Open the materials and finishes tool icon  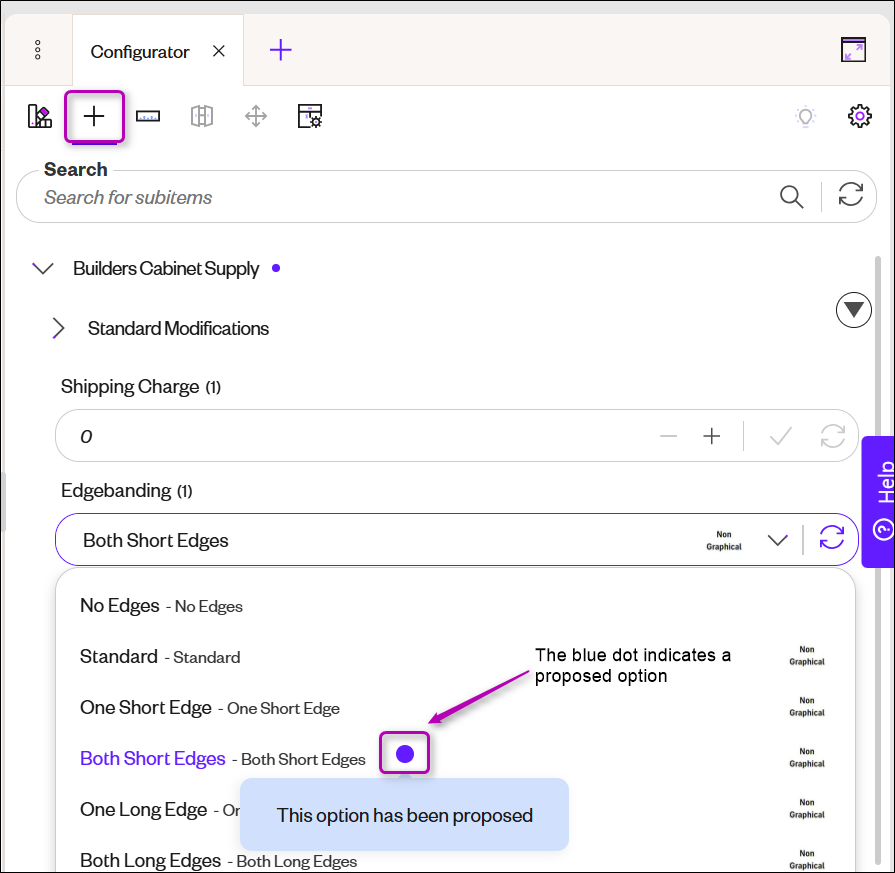pos(40,116)
